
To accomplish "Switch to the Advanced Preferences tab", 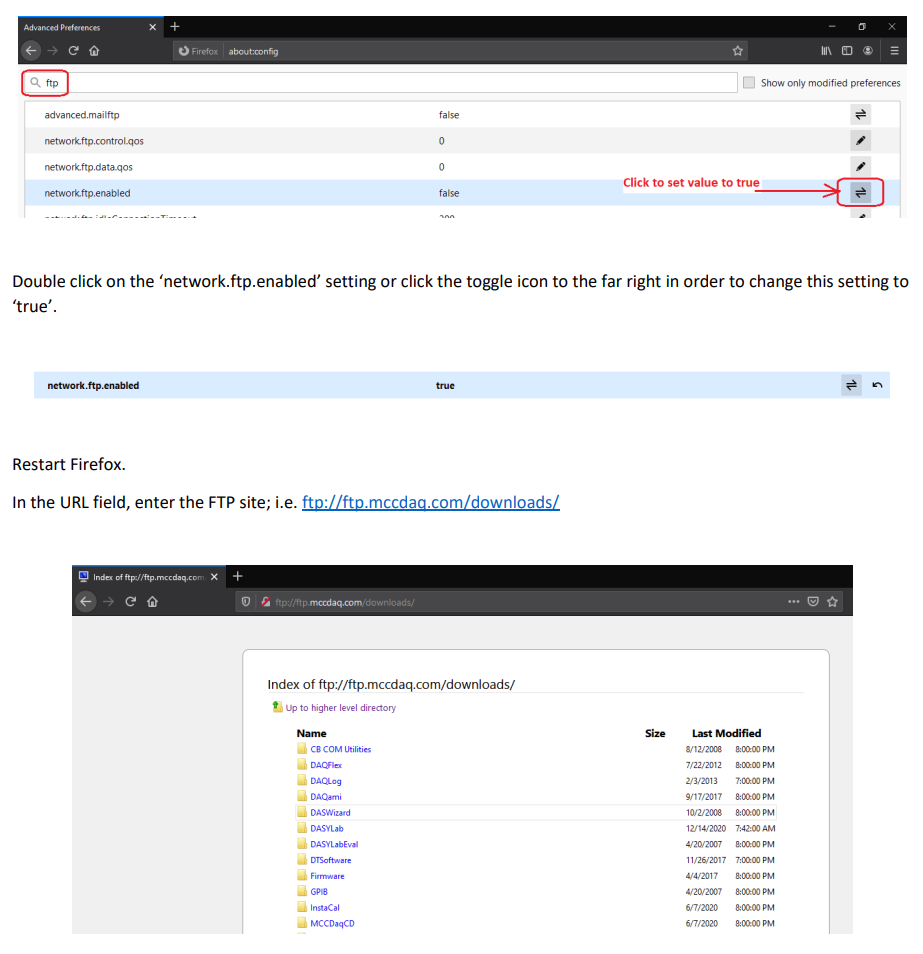I will pyautogui.click(x=85, y=27).
